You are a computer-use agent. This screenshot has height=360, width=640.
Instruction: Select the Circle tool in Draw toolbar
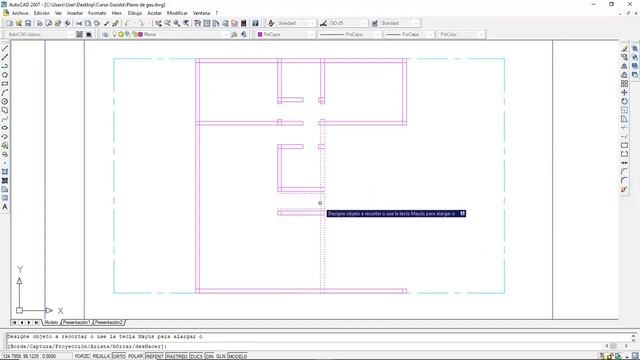5,102
